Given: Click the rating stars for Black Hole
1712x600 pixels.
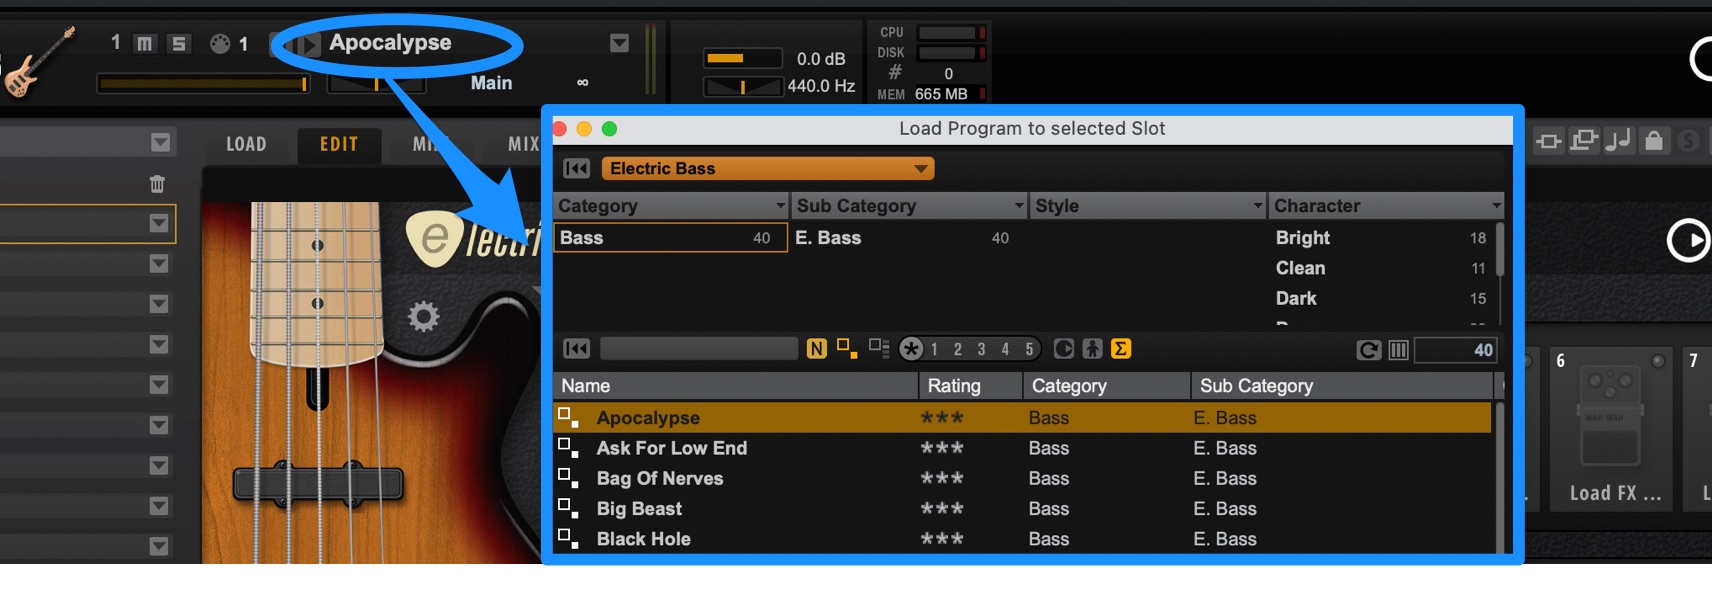Looking at the screenshot, I should click(942, 538).
